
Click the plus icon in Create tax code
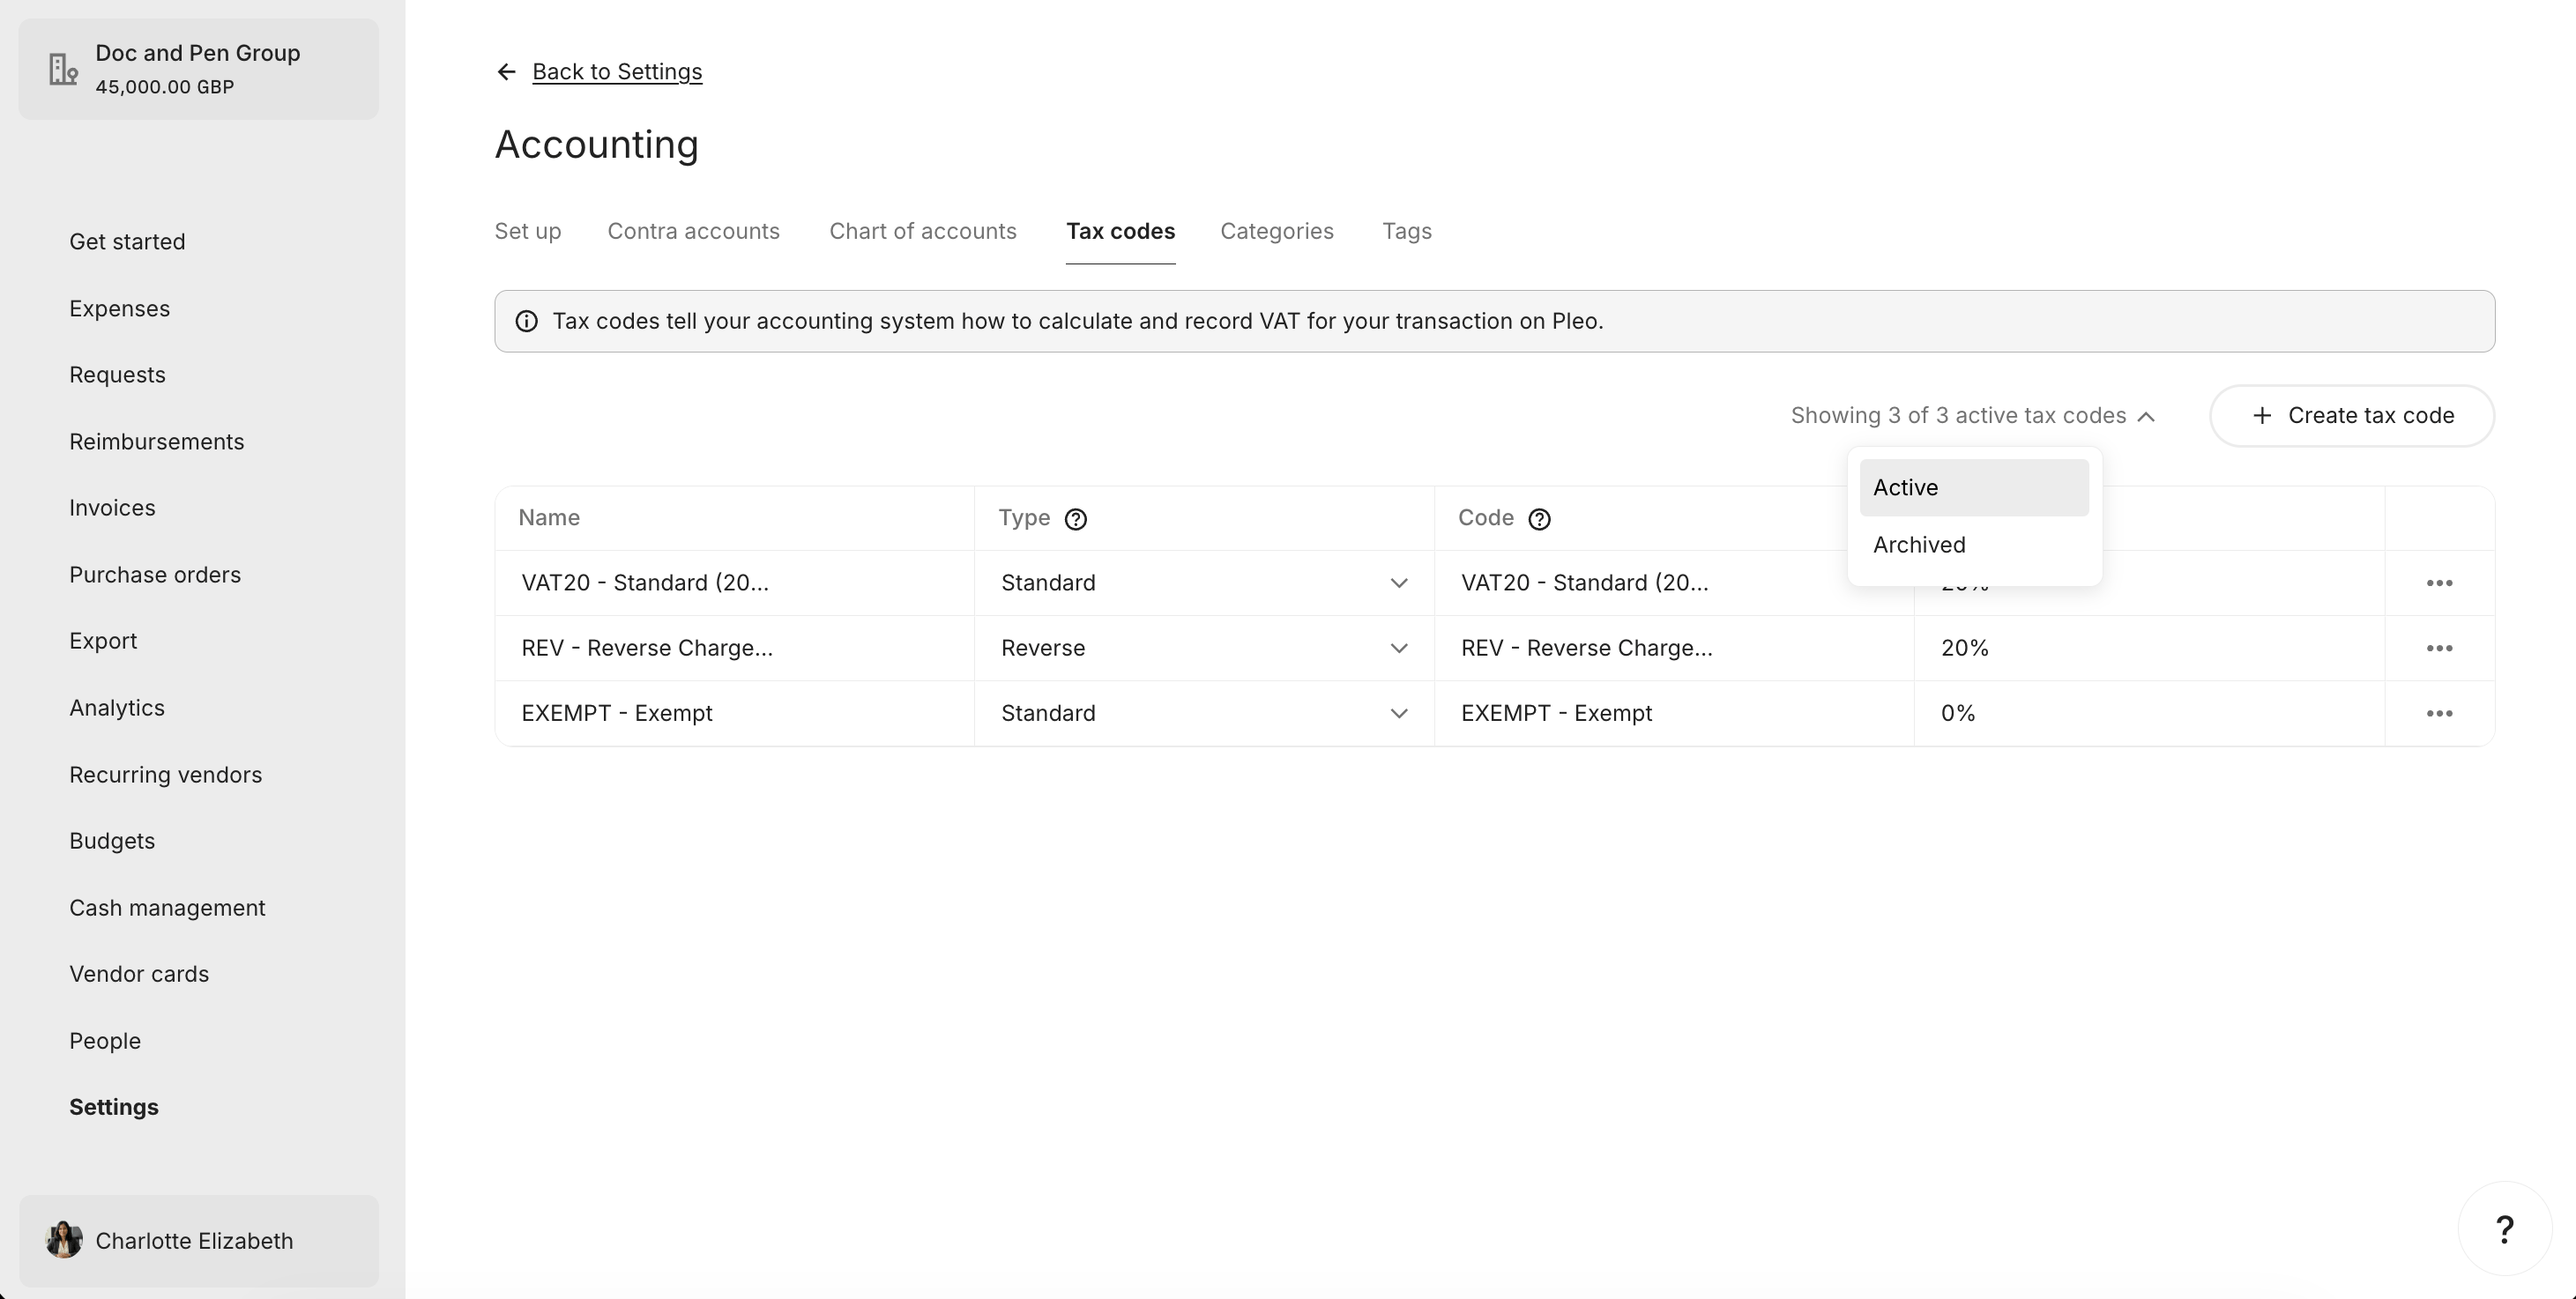pyautogui.click(x=2261, y=415)
